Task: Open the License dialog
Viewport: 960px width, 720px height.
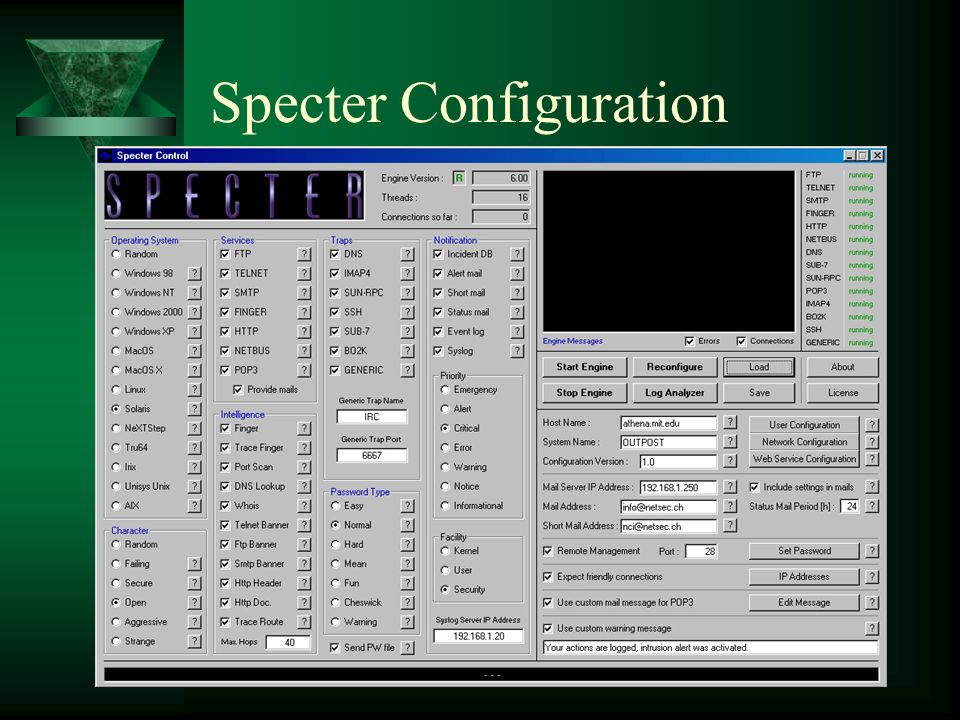Action: click(x=842, y=392)
